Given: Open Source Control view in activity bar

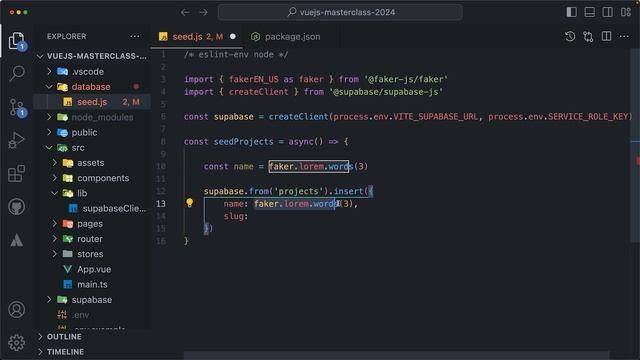Looking at the screenshot, I should point(17,107).
